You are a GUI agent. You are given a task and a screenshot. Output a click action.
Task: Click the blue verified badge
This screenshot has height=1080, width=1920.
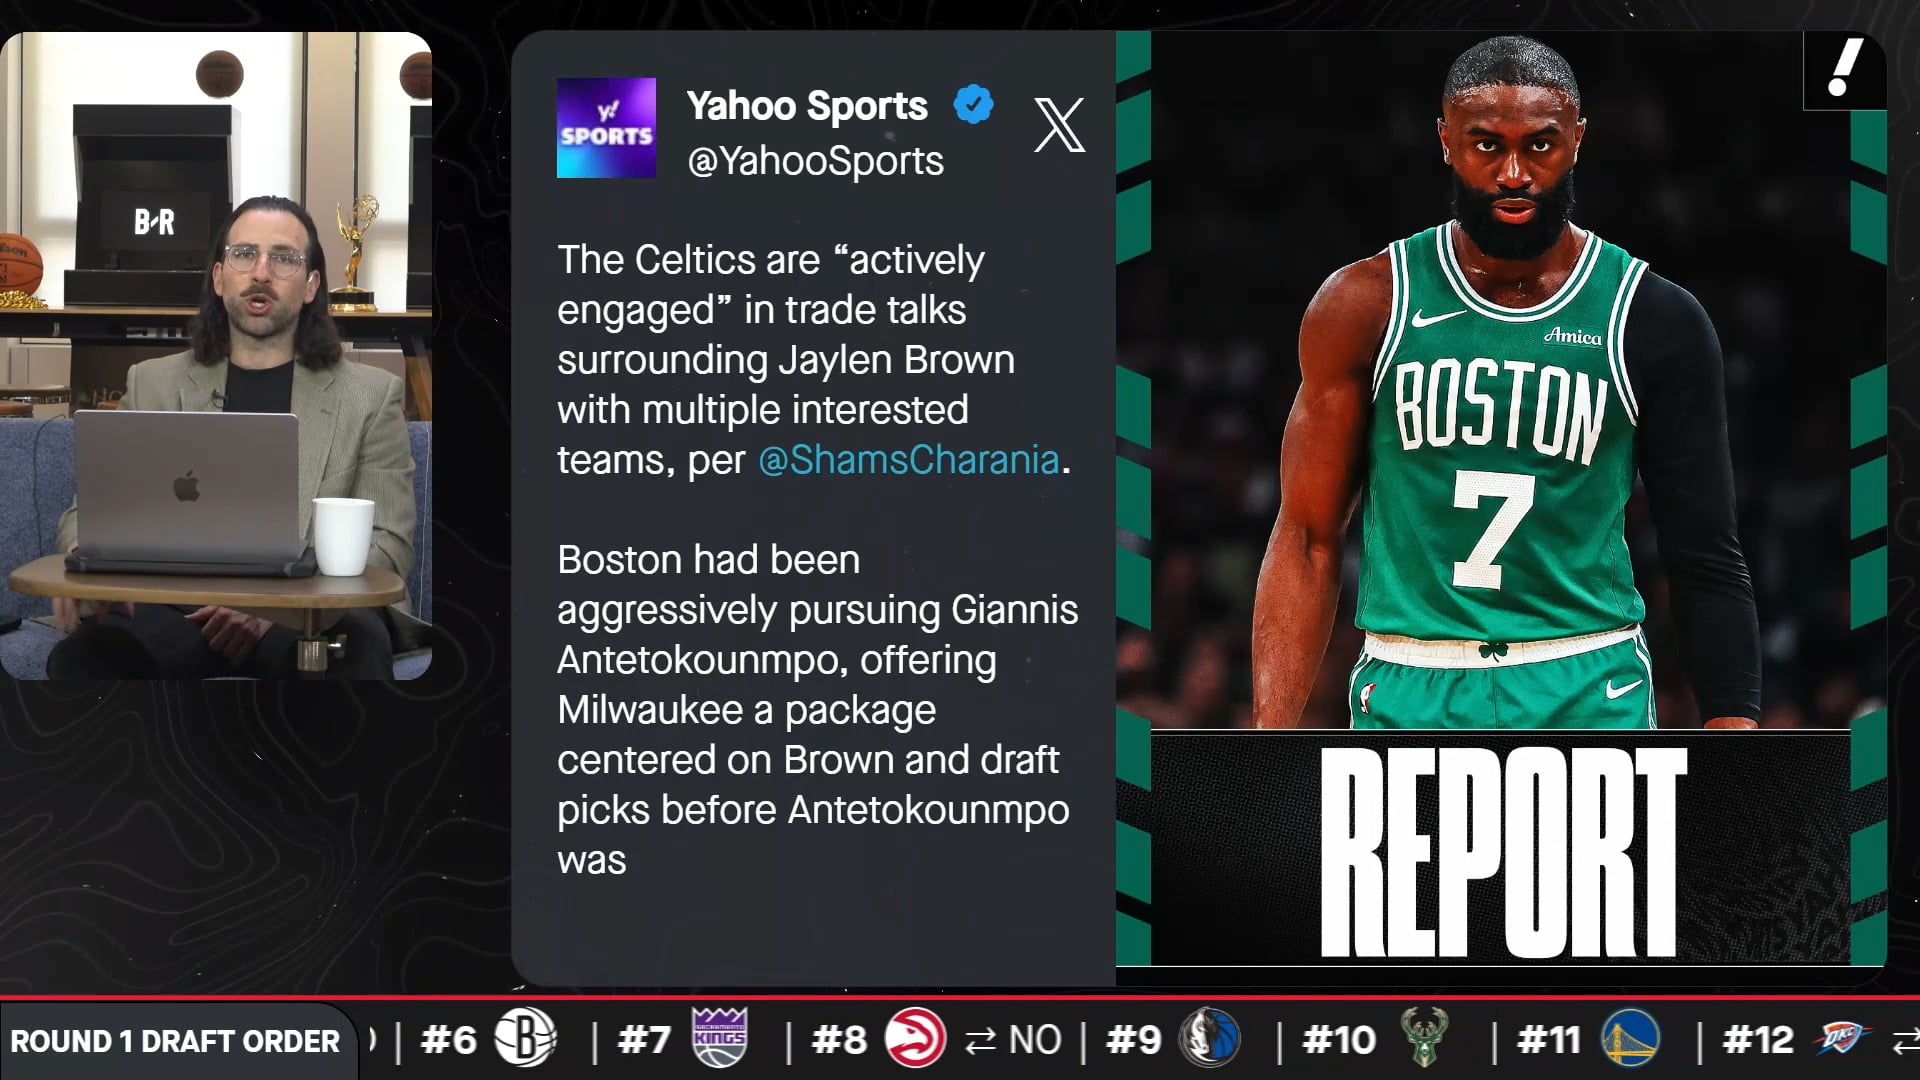[973, 104]
